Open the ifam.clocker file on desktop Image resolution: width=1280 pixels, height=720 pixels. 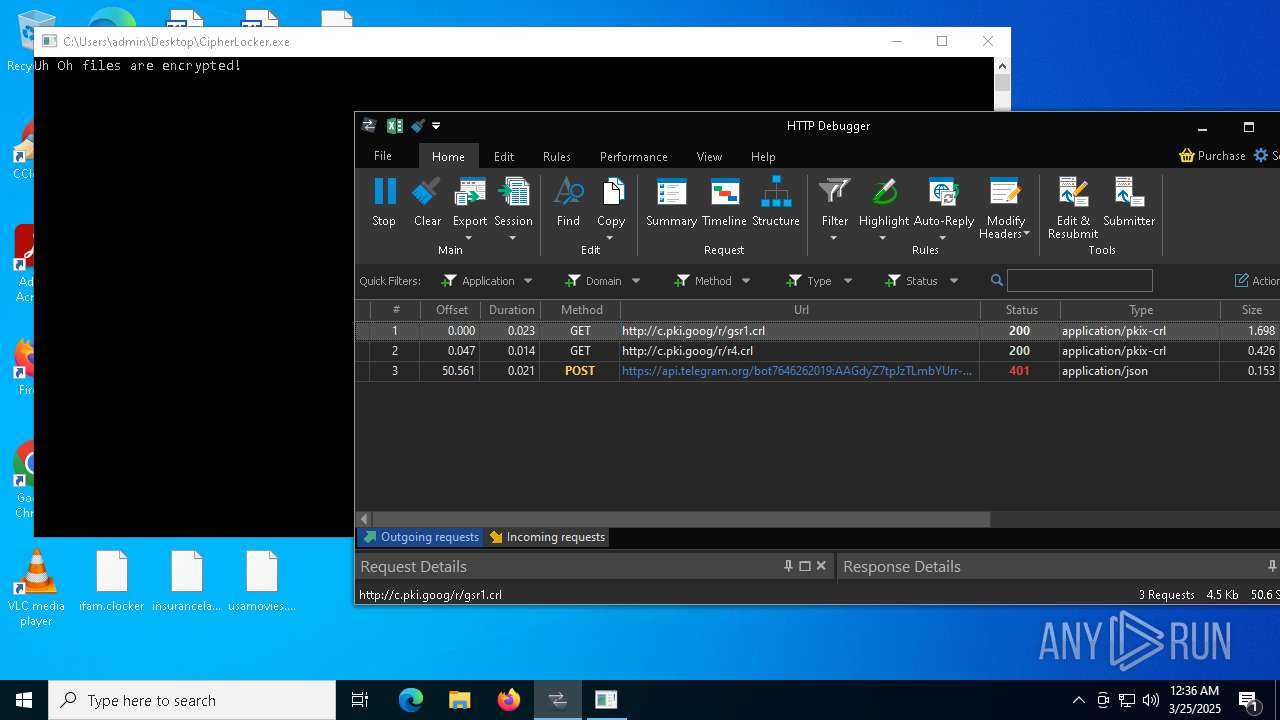click(112, 581)
